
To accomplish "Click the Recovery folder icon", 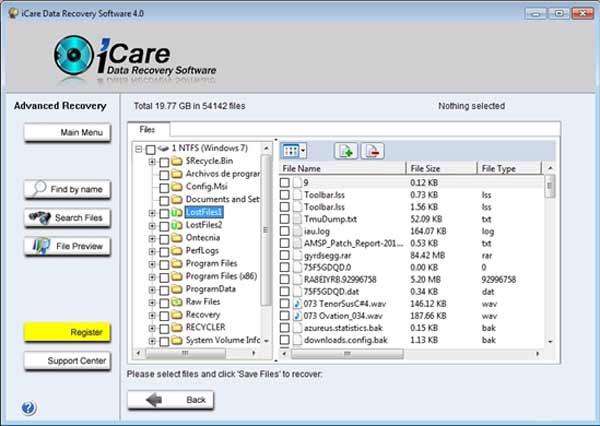I will click(176, 315).
